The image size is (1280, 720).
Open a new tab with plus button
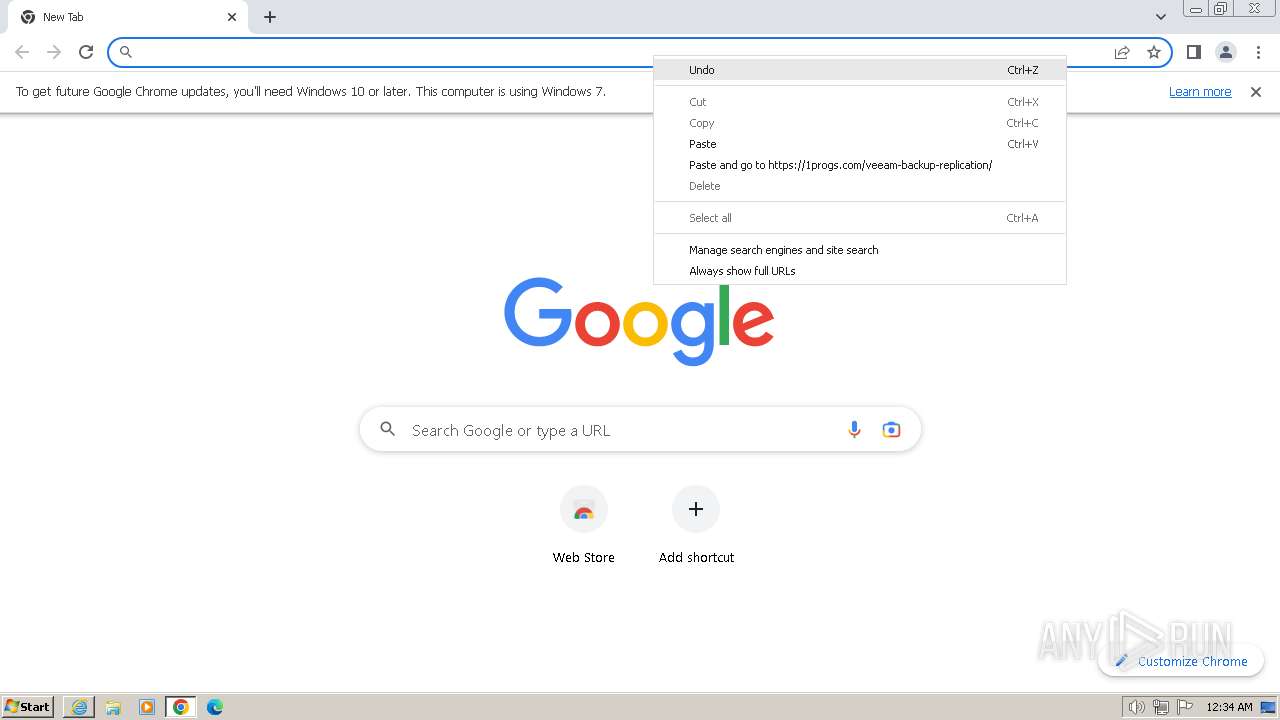tap(270, 17)
